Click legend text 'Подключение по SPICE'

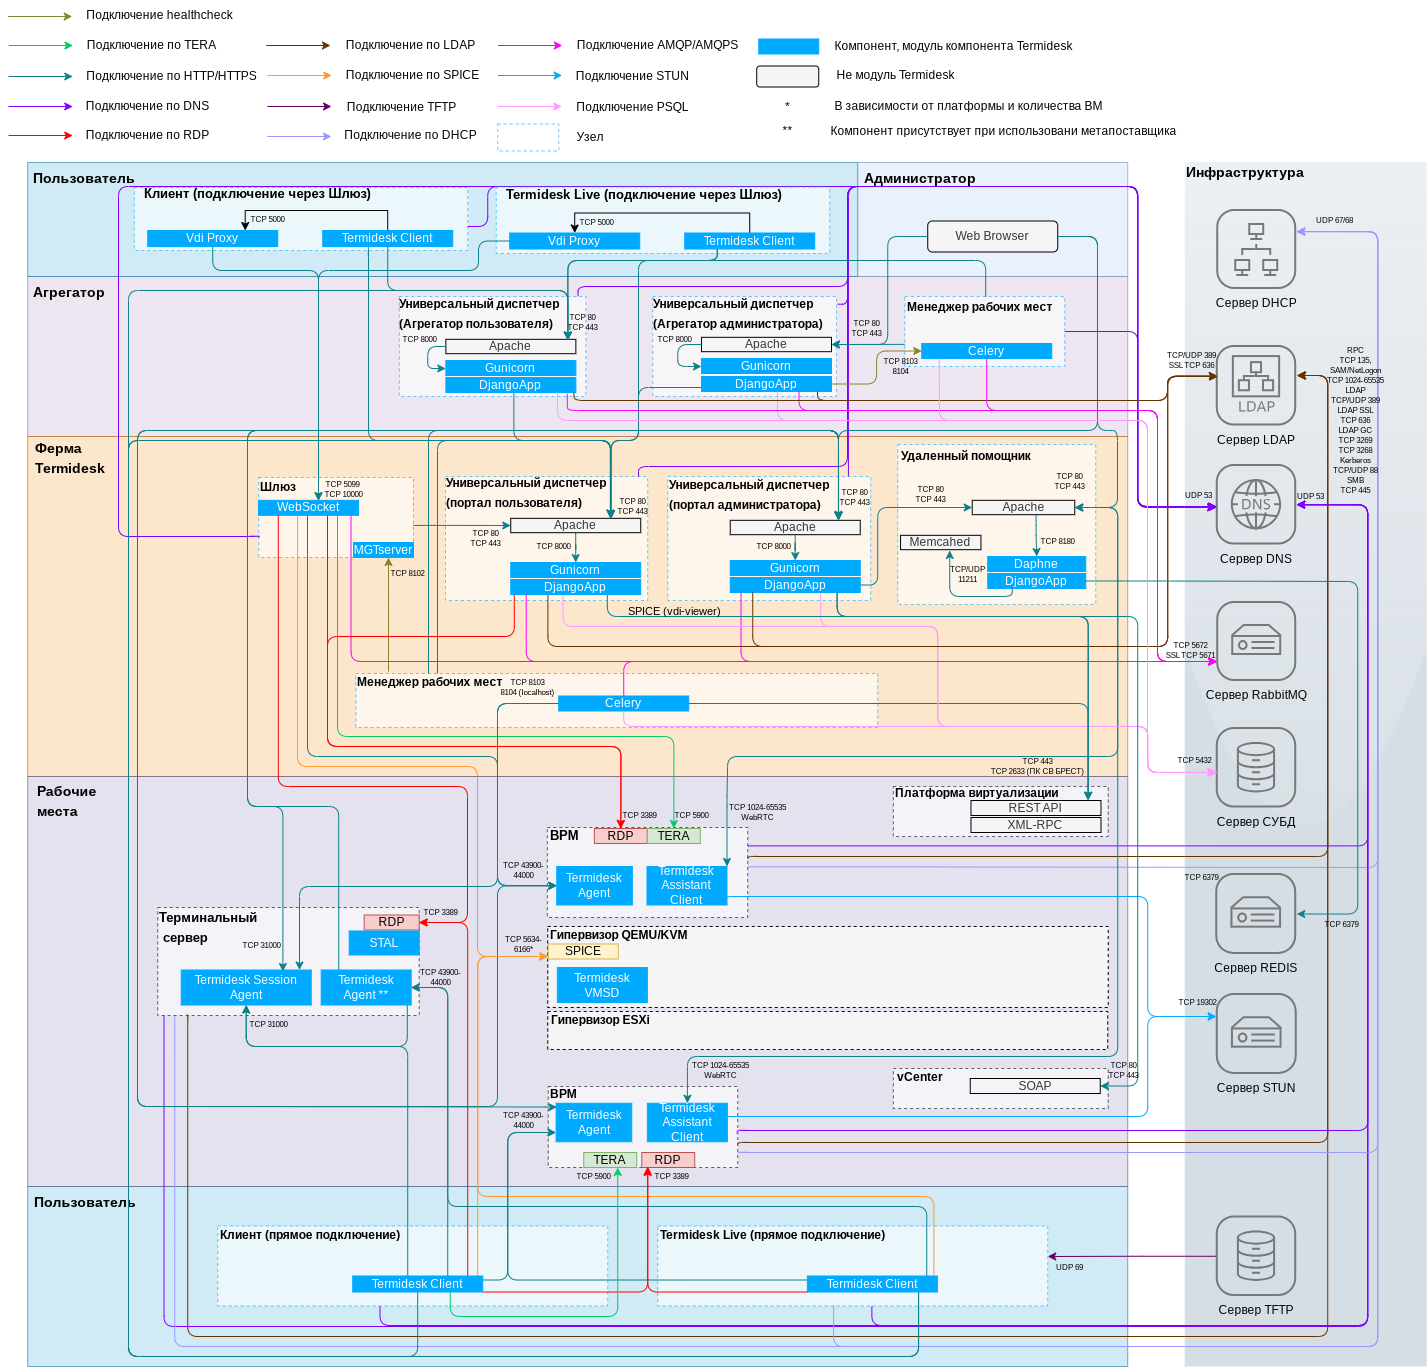(412, 75)
